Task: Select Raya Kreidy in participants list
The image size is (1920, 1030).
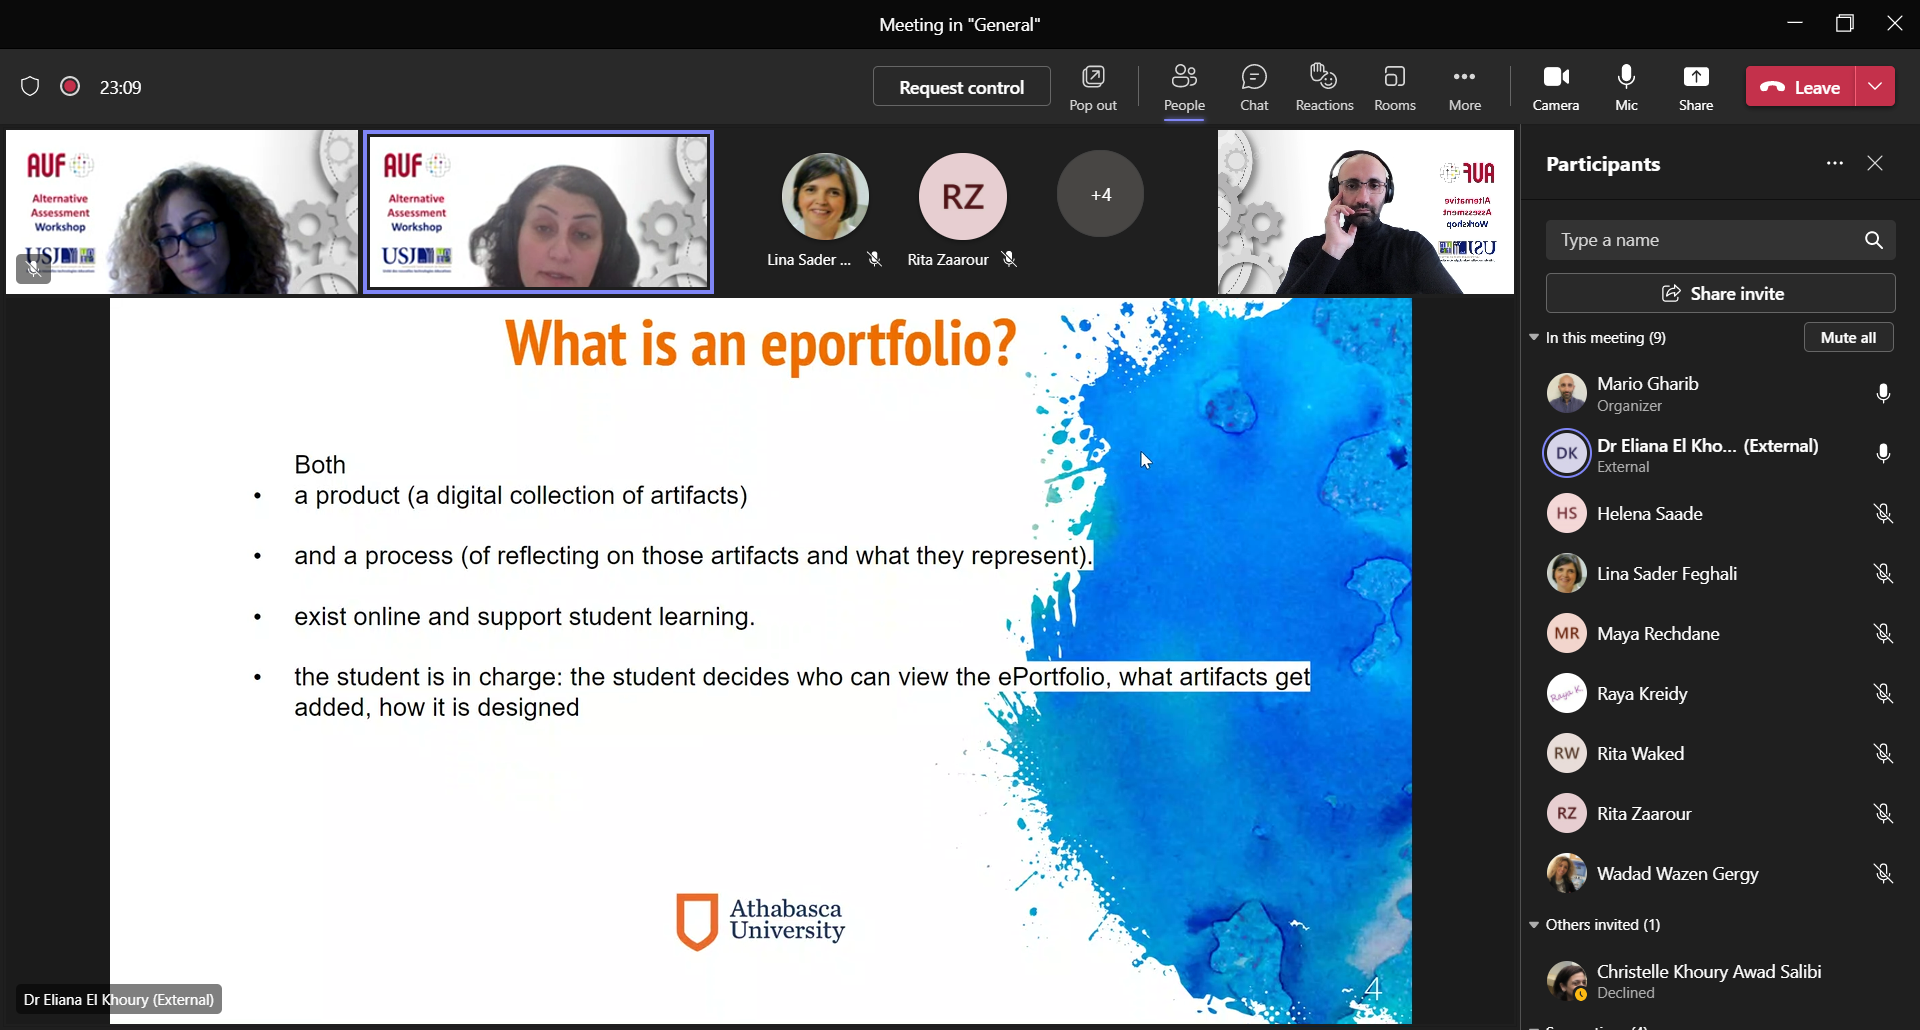Action: 1720,694
